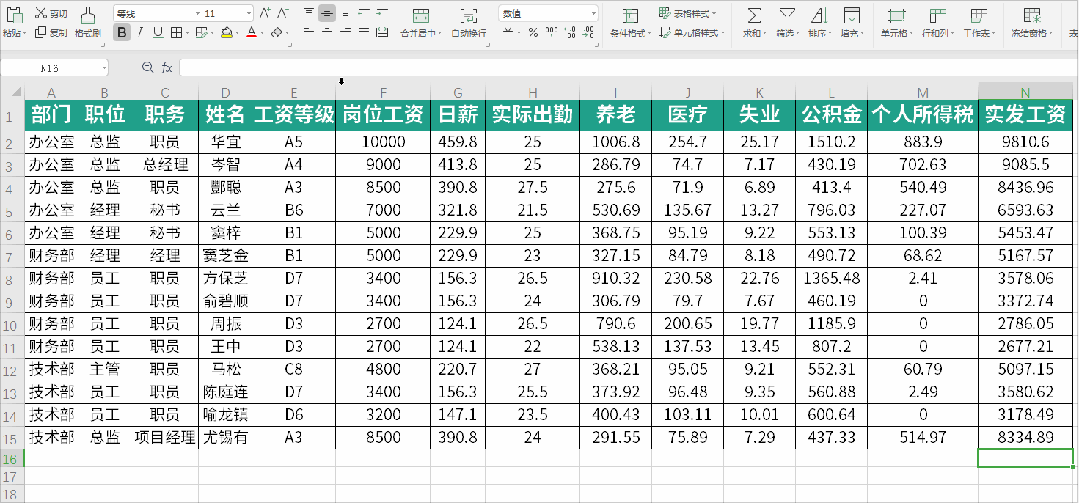Toggle left horizontal alignment
This screenshot has height=503, width=1079.
coord(309,32)
